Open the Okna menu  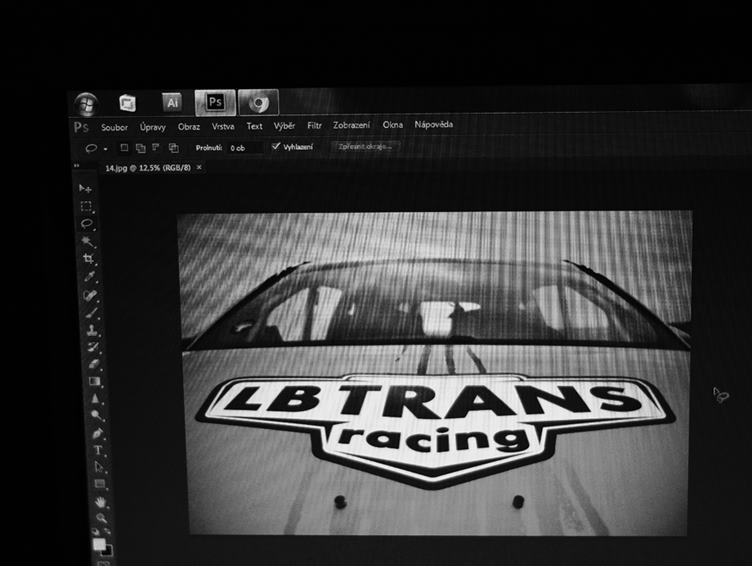[x=392, y=125]
